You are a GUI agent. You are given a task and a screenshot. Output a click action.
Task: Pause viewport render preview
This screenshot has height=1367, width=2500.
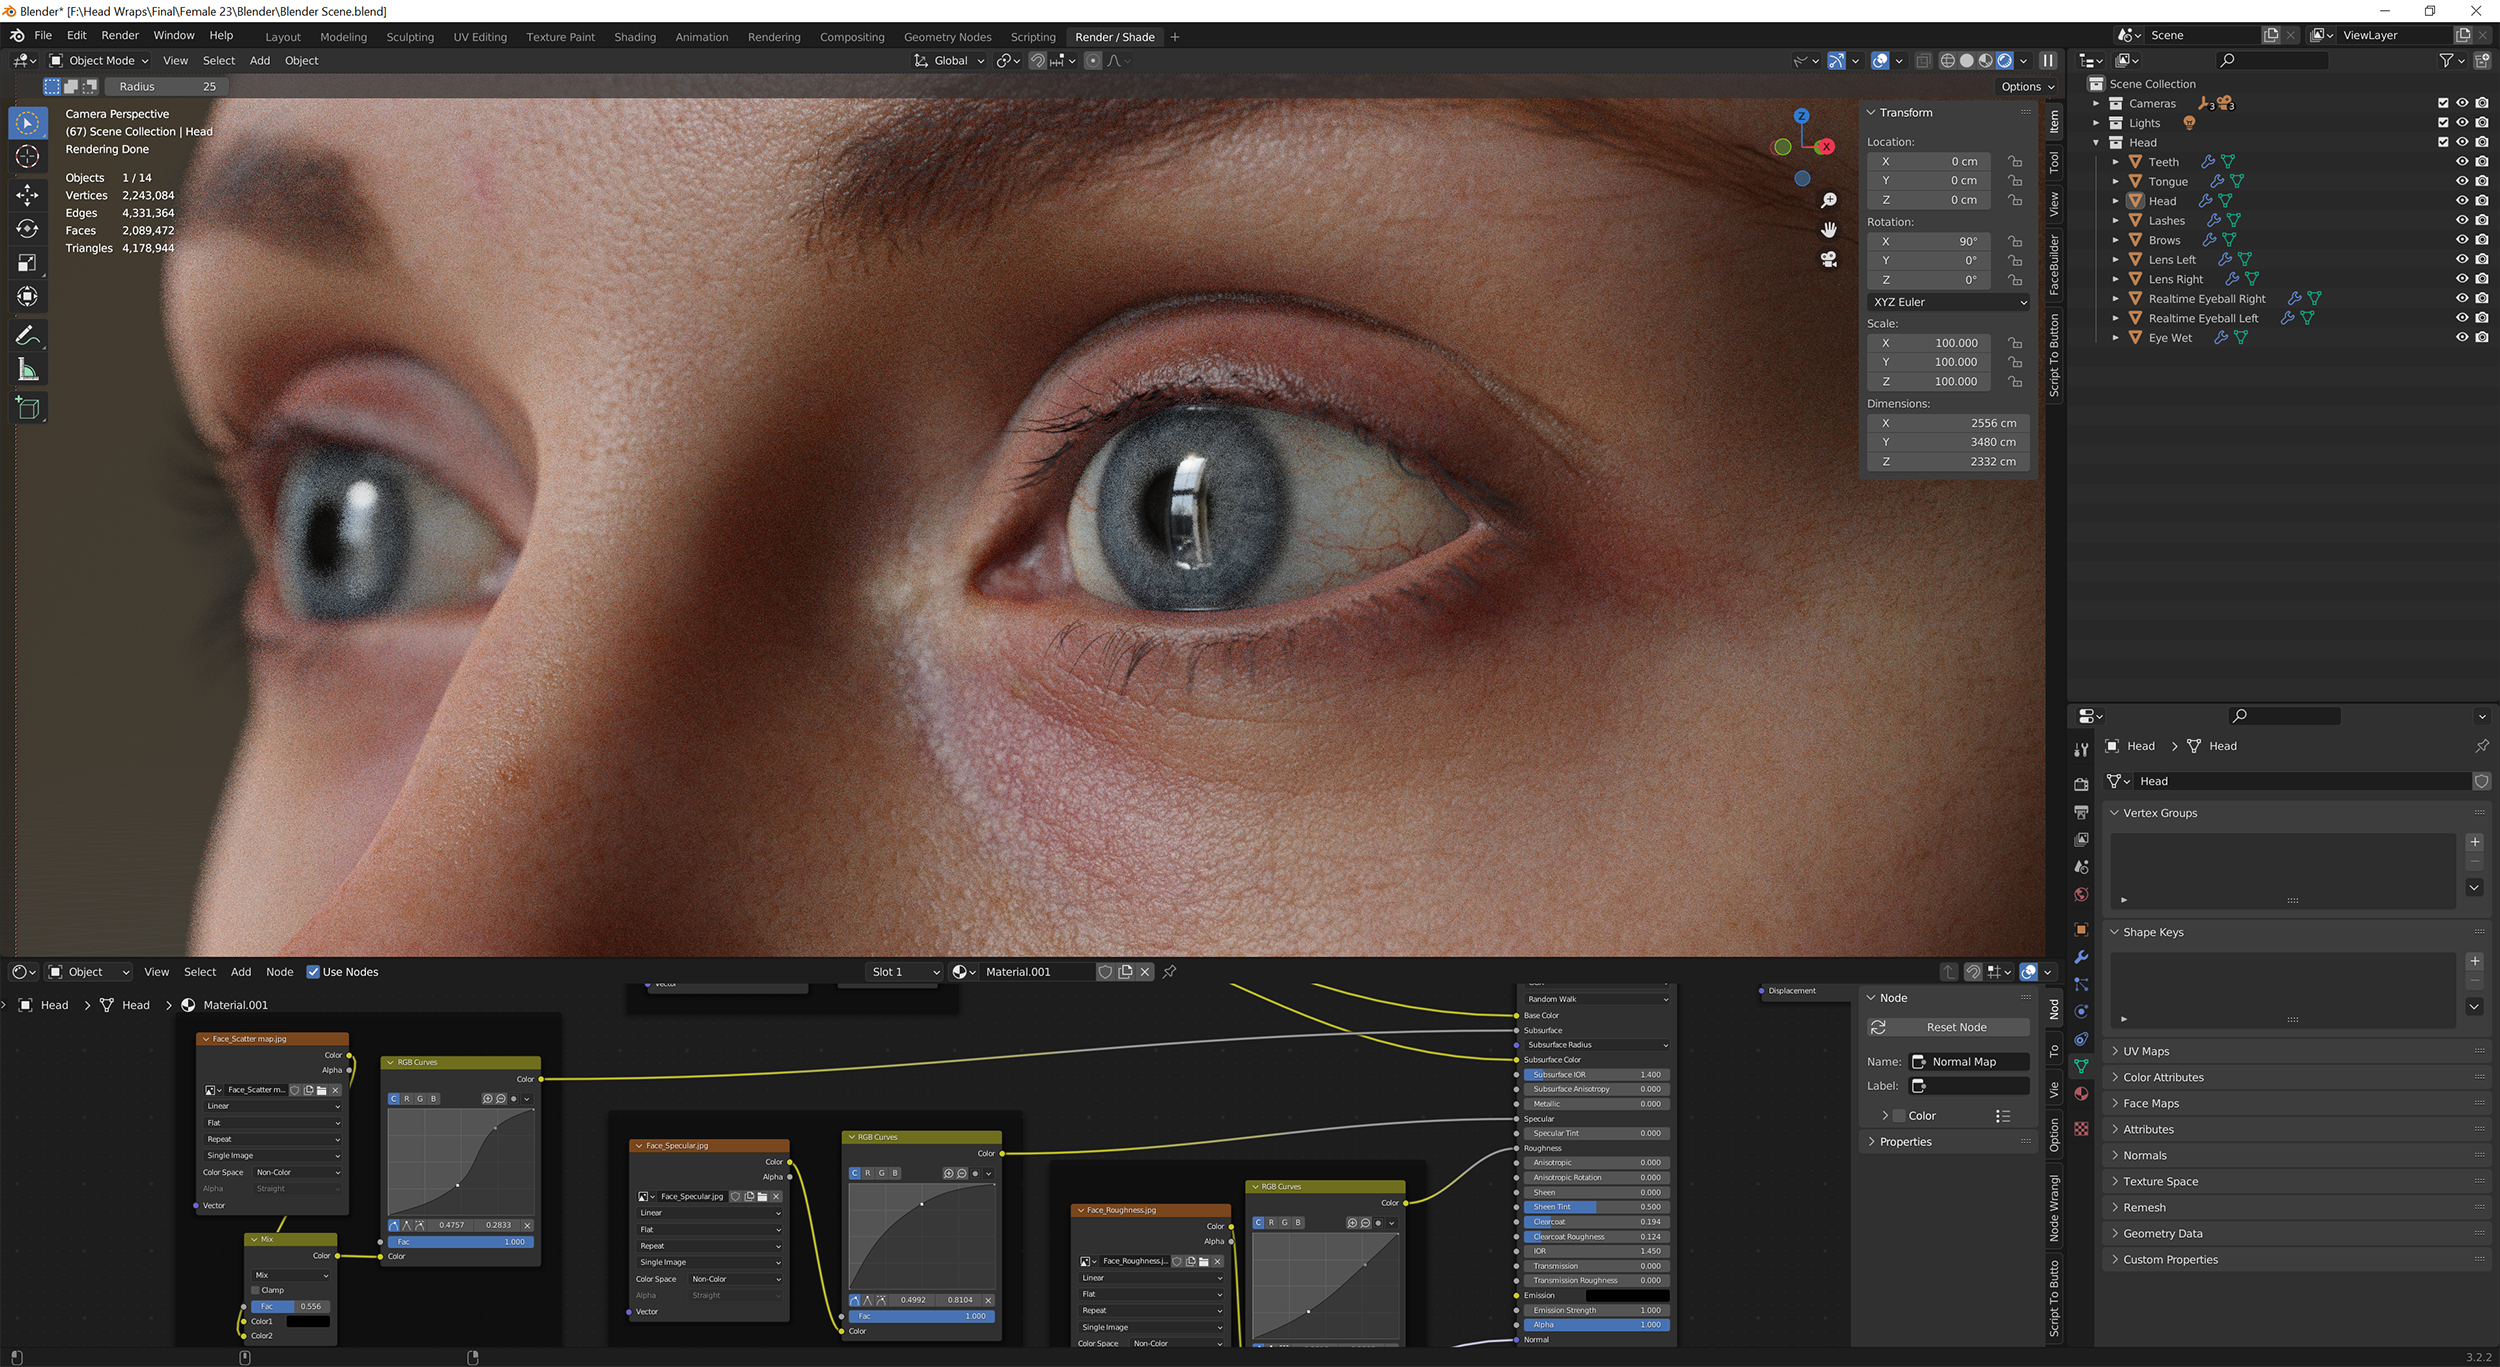tap(2047, 61)
